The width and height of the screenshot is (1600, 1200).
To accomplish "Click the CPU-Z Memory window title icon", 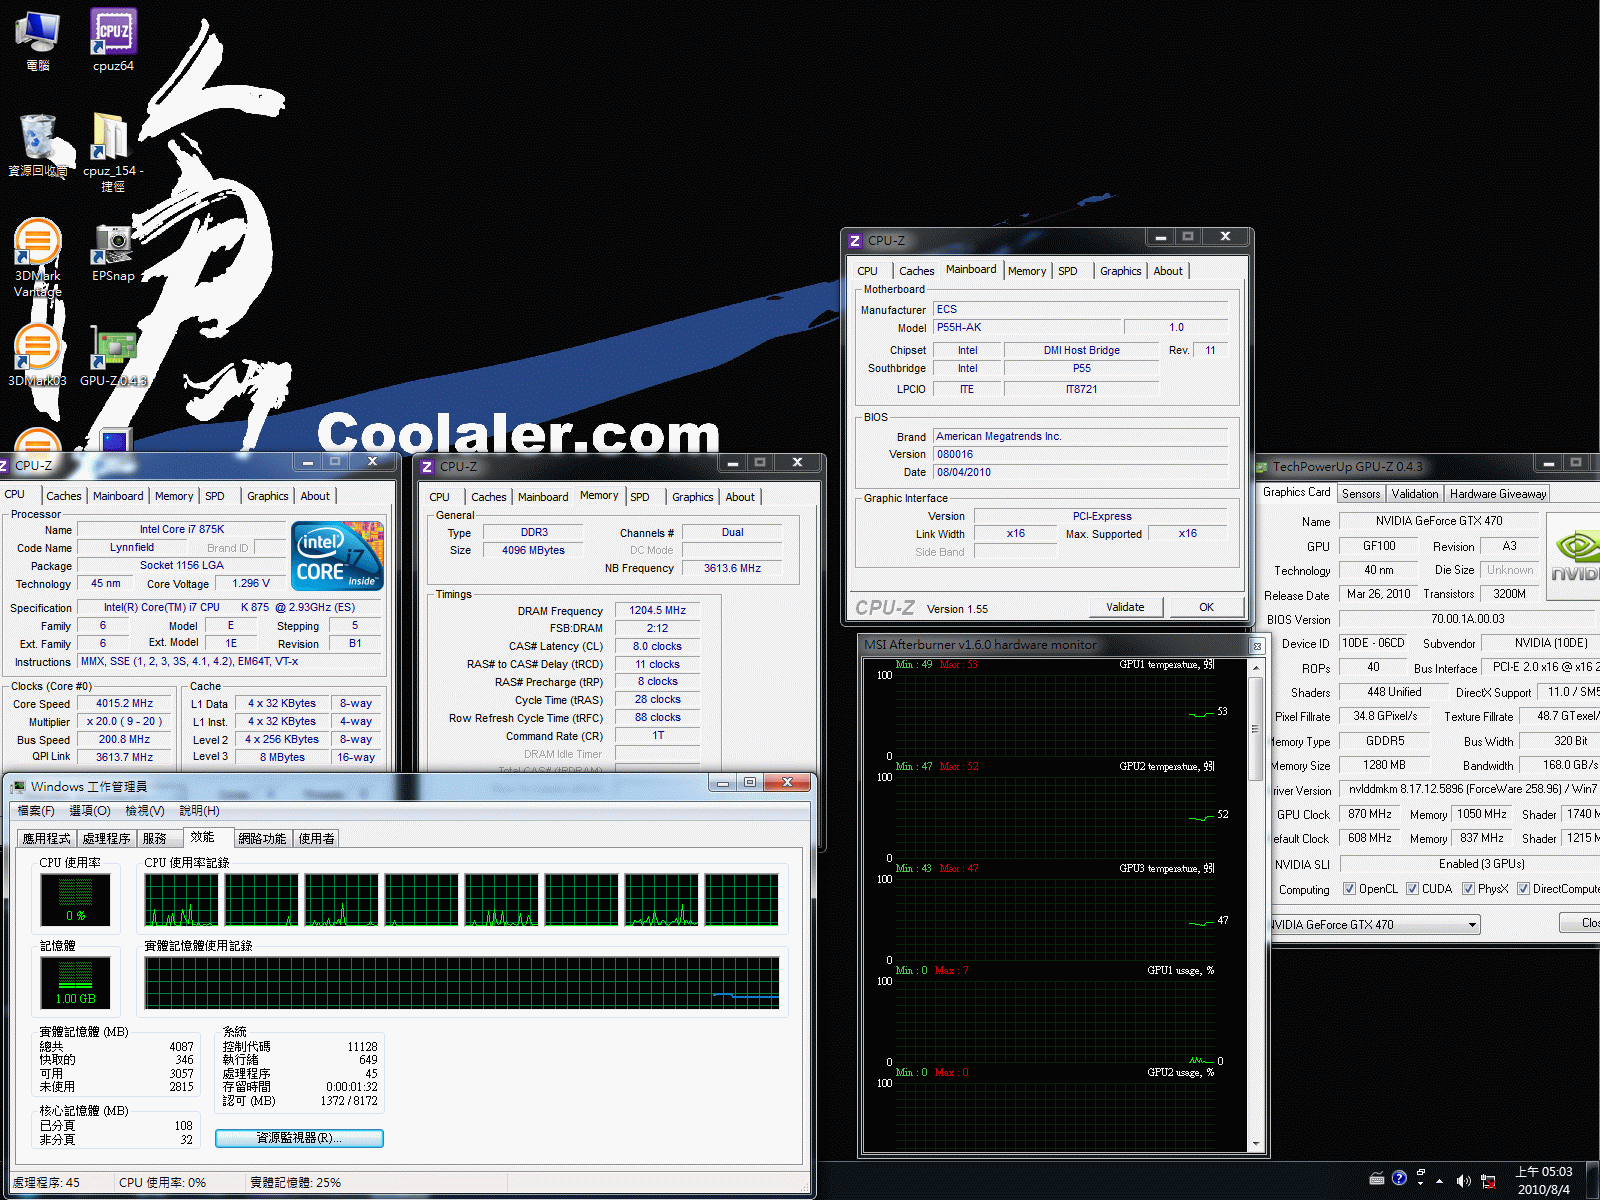I will (427, 467).
